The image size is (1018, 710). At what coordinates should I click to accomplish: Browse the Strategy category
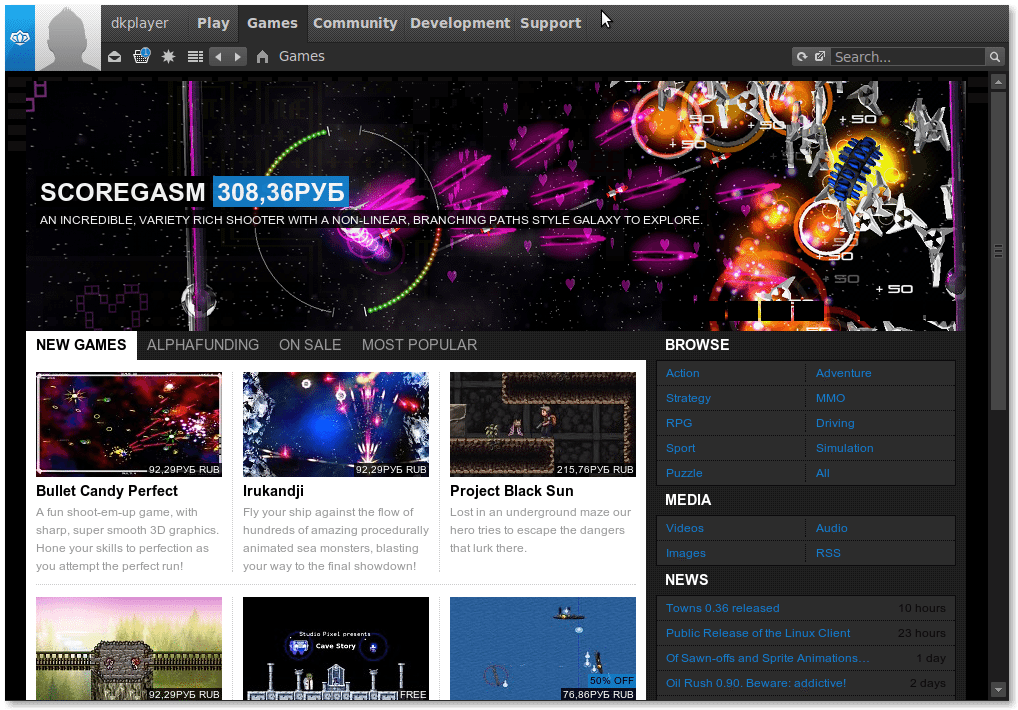click(x=688, y=398)
